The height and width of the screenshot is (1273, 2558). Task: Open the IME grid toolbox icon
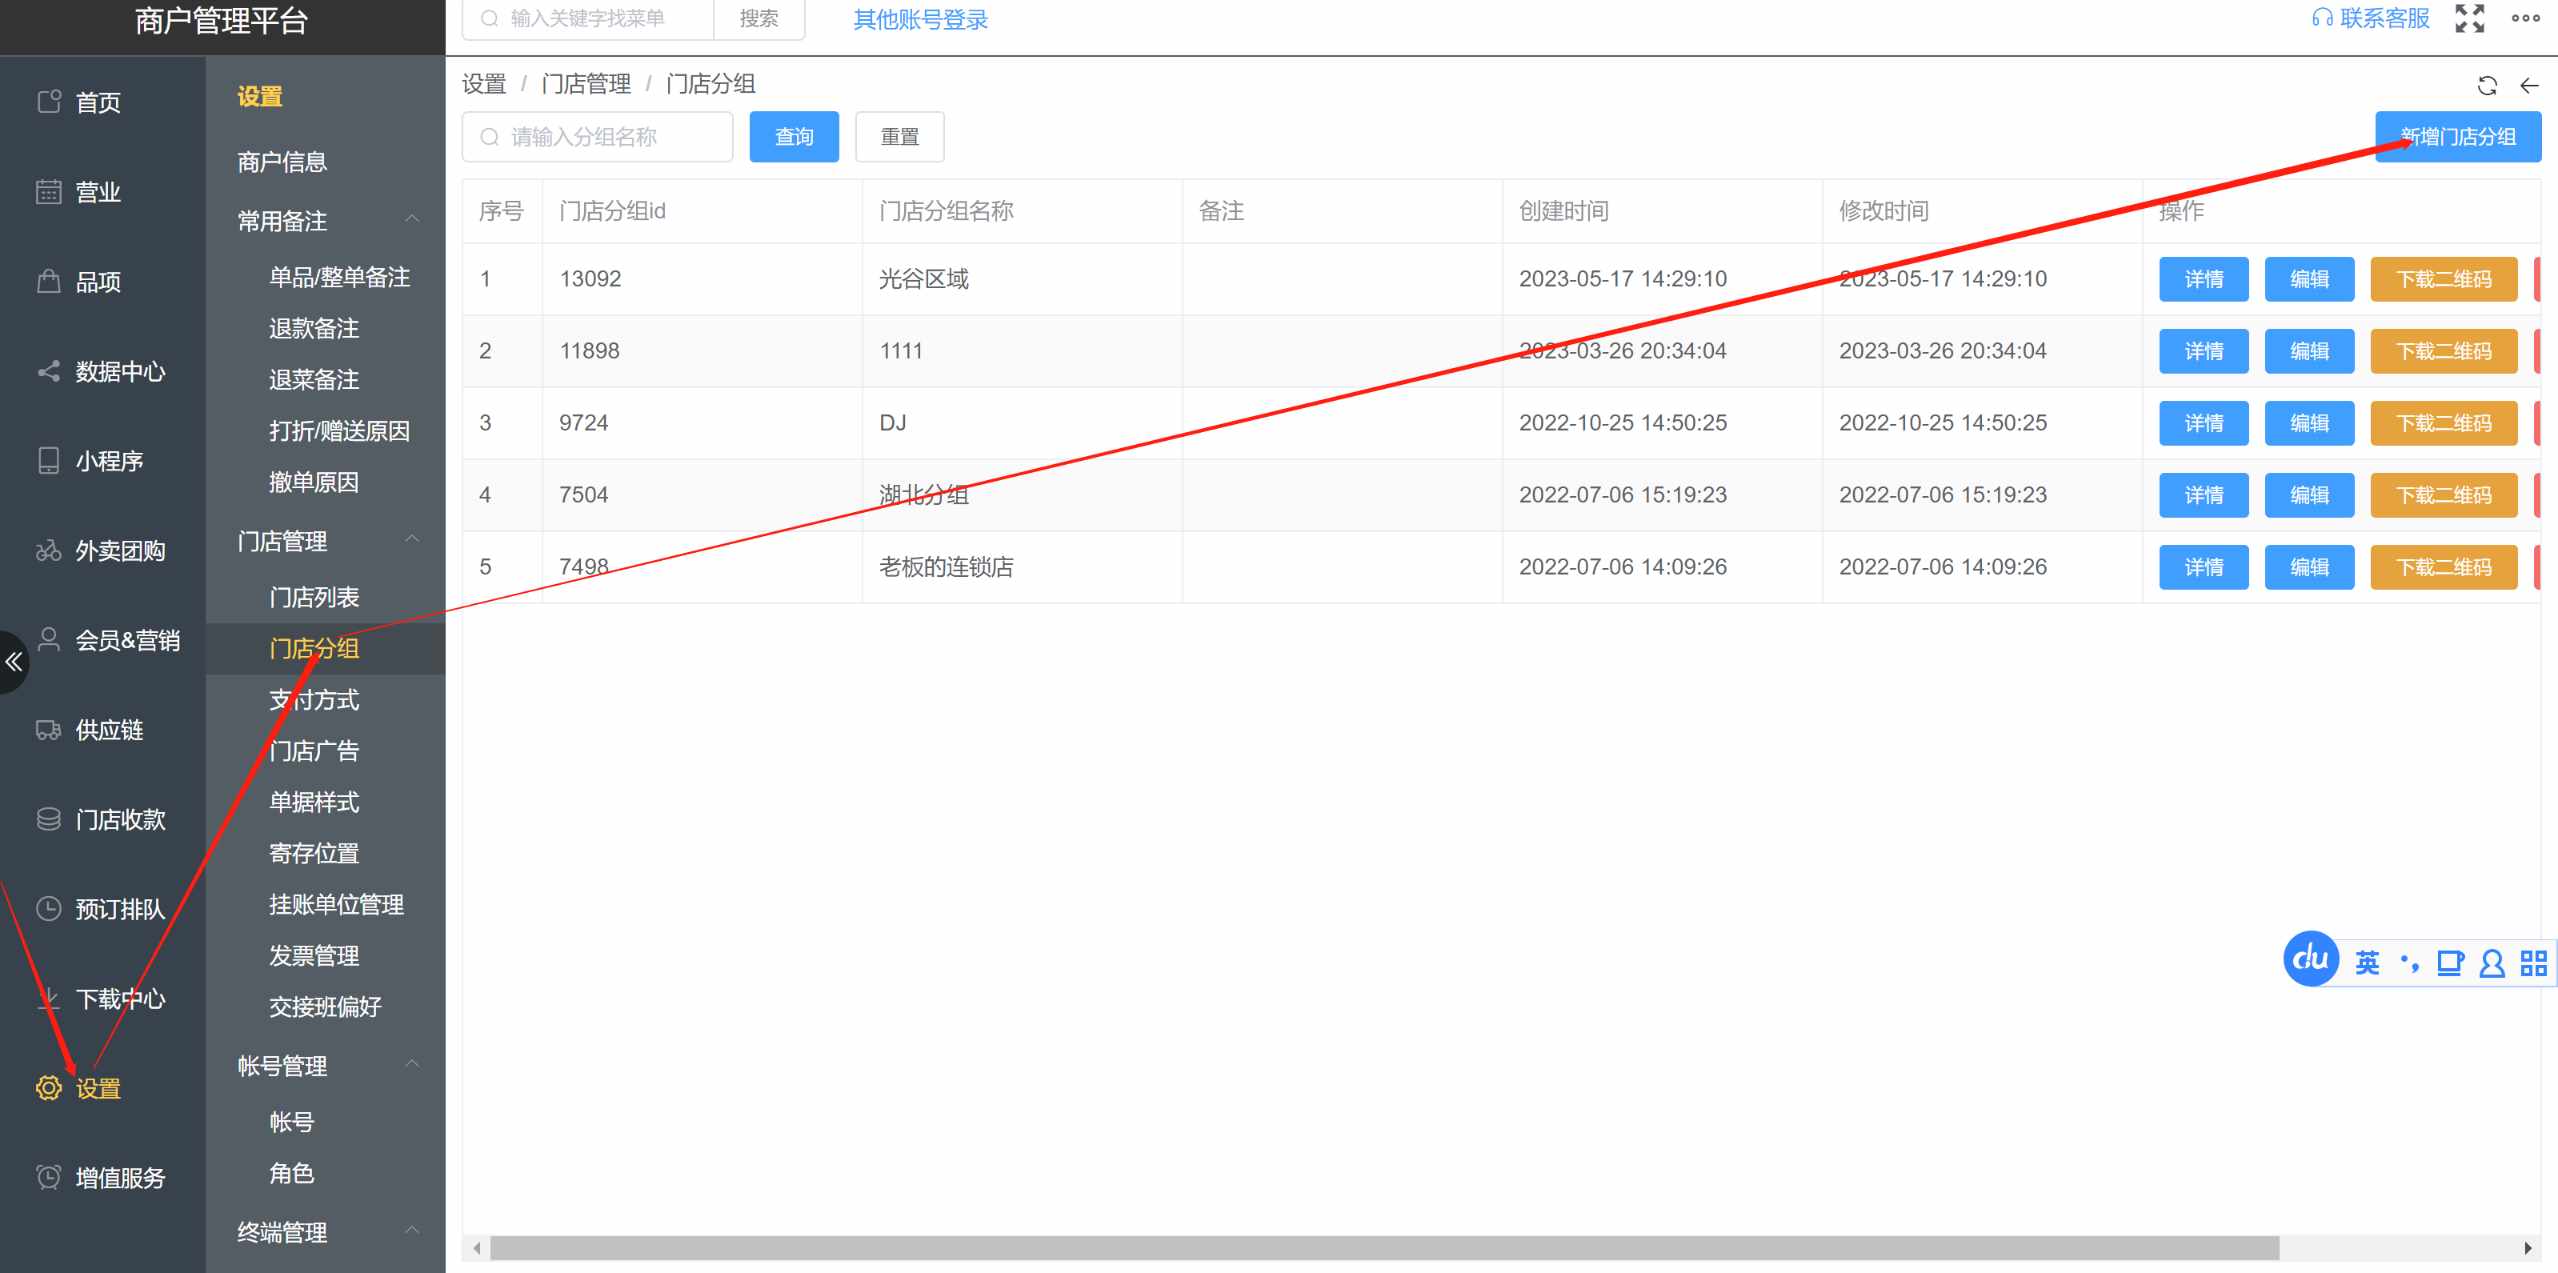coord(2533,963)
